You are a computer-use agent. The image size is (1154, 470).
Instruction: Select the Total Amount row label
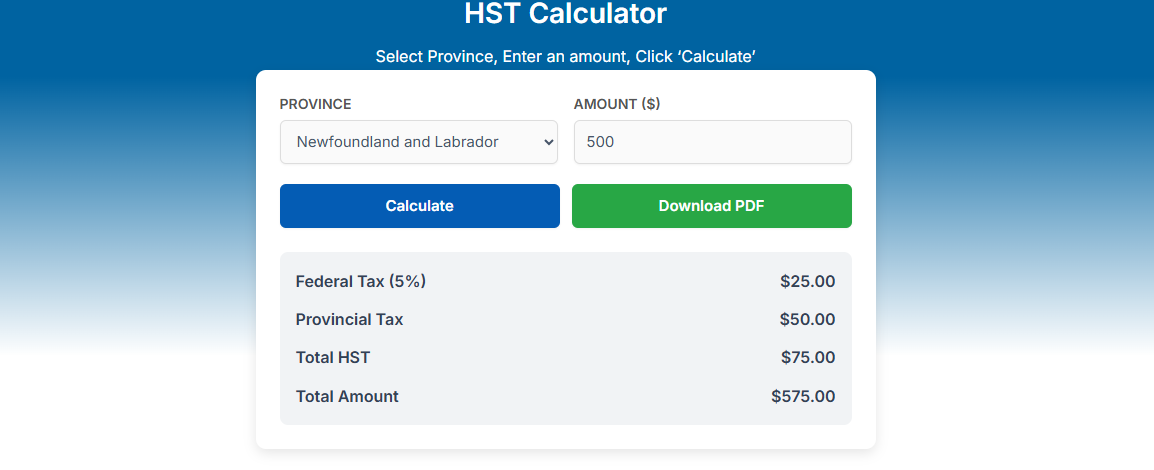pos(347,397)
